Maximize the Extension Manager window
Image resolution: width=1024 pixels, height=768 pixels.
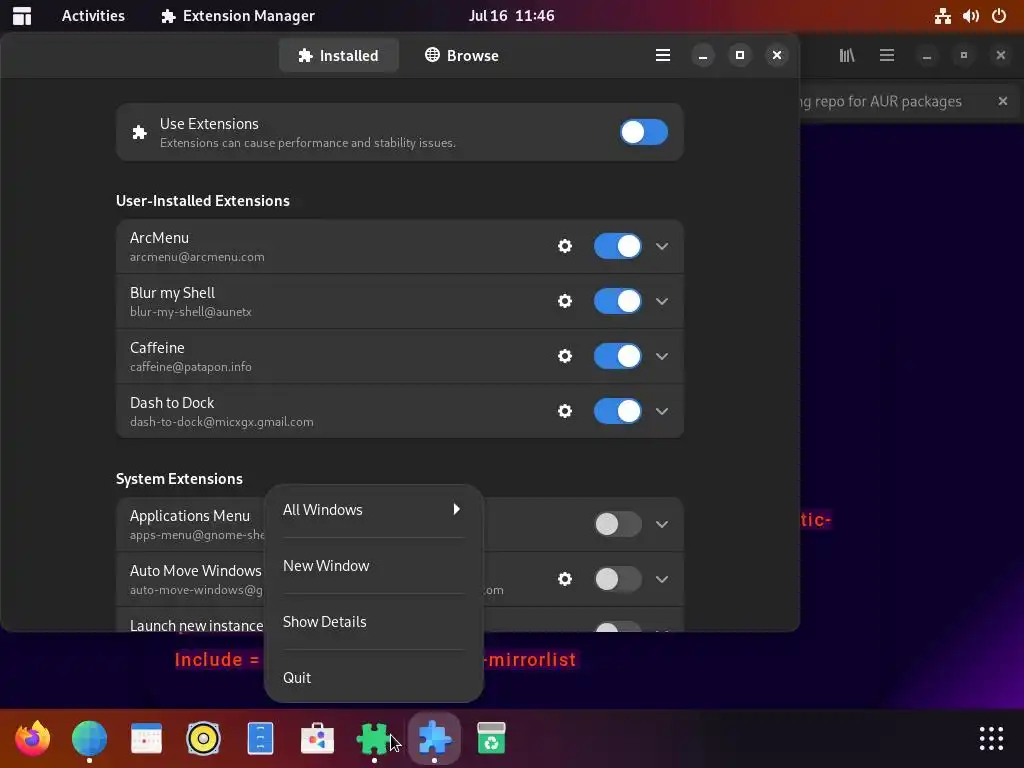click(740, 56)
